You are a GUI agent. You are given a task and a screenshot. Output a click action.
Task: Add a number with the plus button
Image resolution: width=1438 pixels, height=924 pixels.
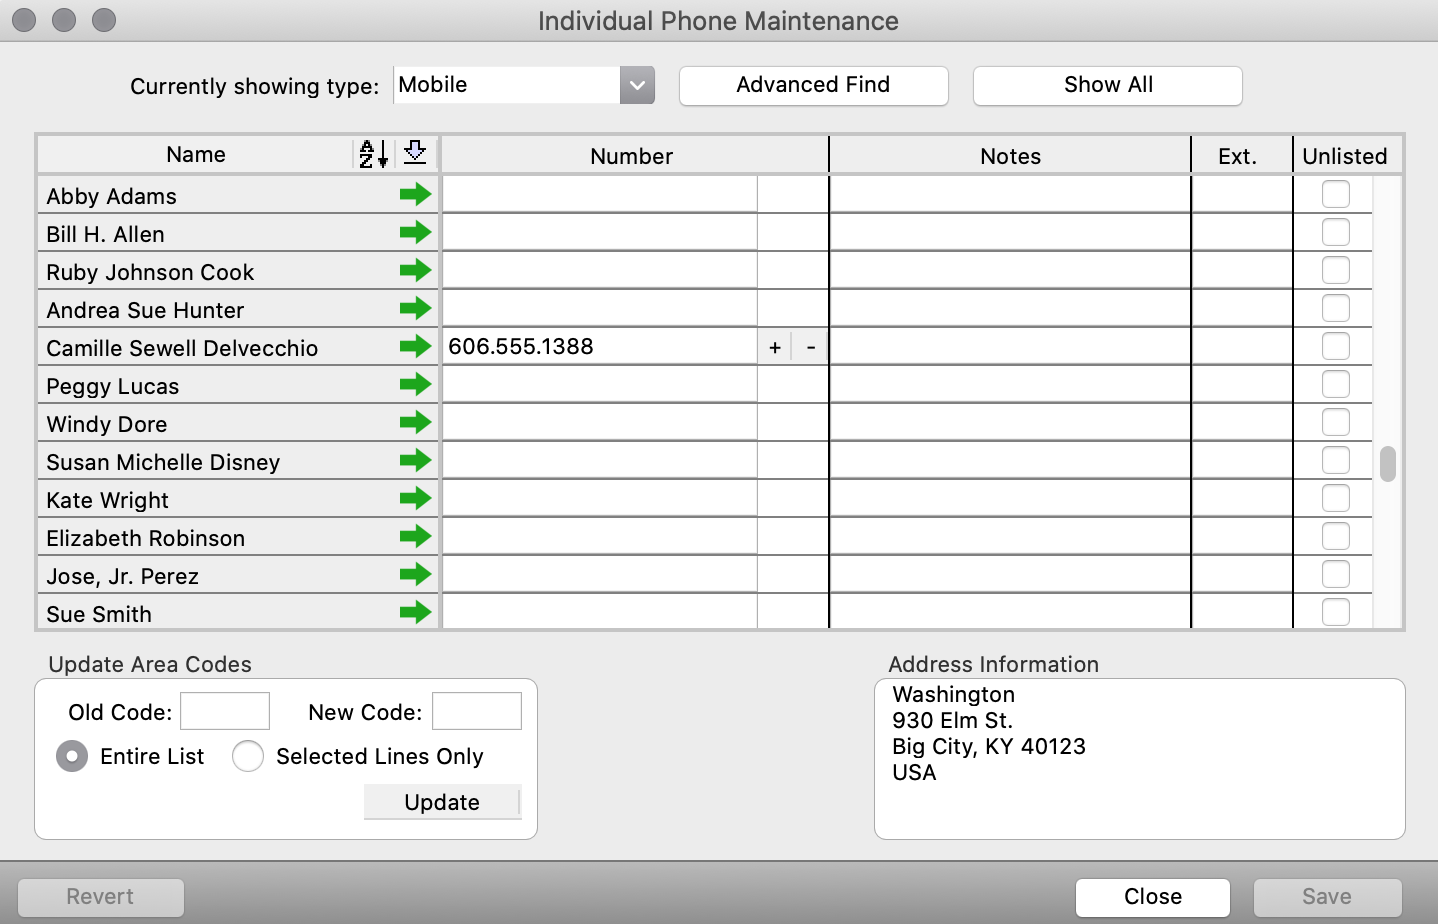pyautogui.click(x=775, y=347)
